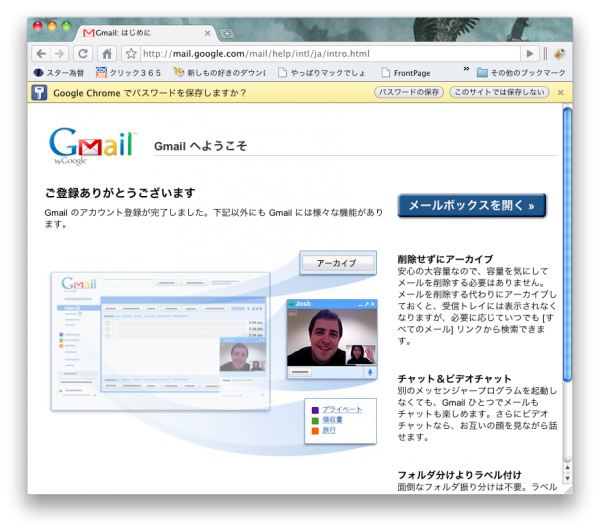
Task: Click the このサイトでは保存しない button
Action: (499, 92)
